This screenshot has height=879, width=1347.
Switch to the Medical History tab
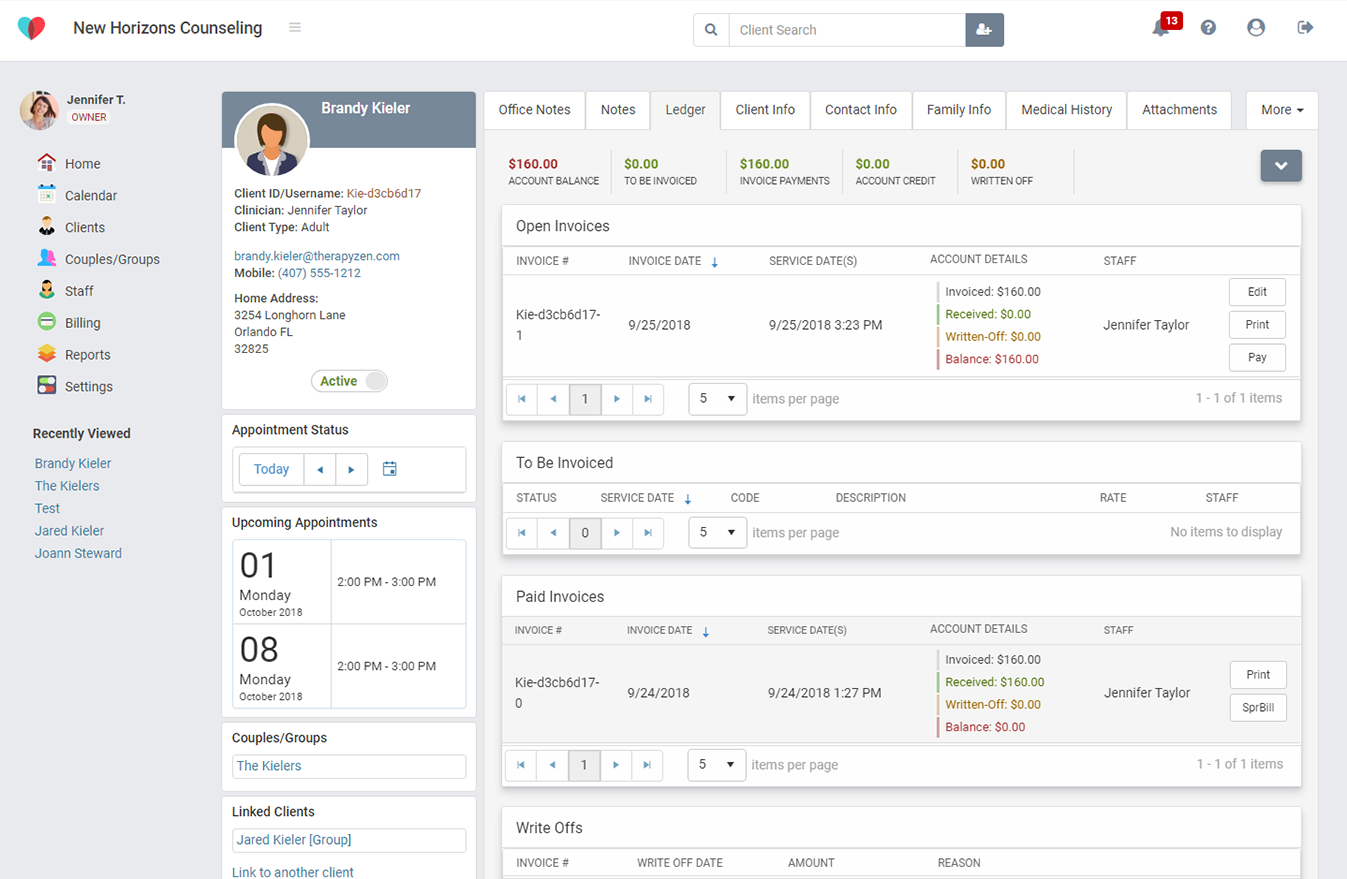[x=1066, y=110]
